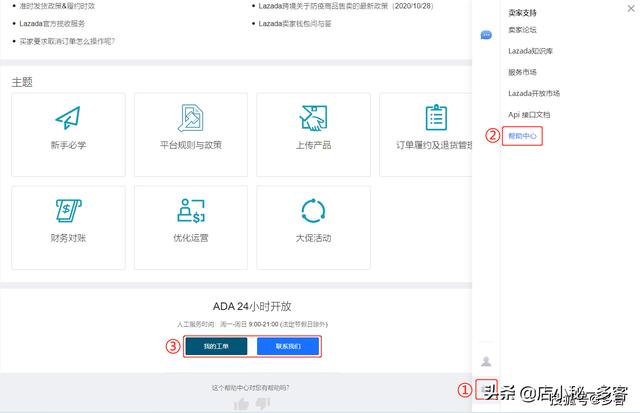The width and height of the screenshot is (640, 413).
Task: Click the thumbs up feedback icon
Action: (x=241, y=404)
